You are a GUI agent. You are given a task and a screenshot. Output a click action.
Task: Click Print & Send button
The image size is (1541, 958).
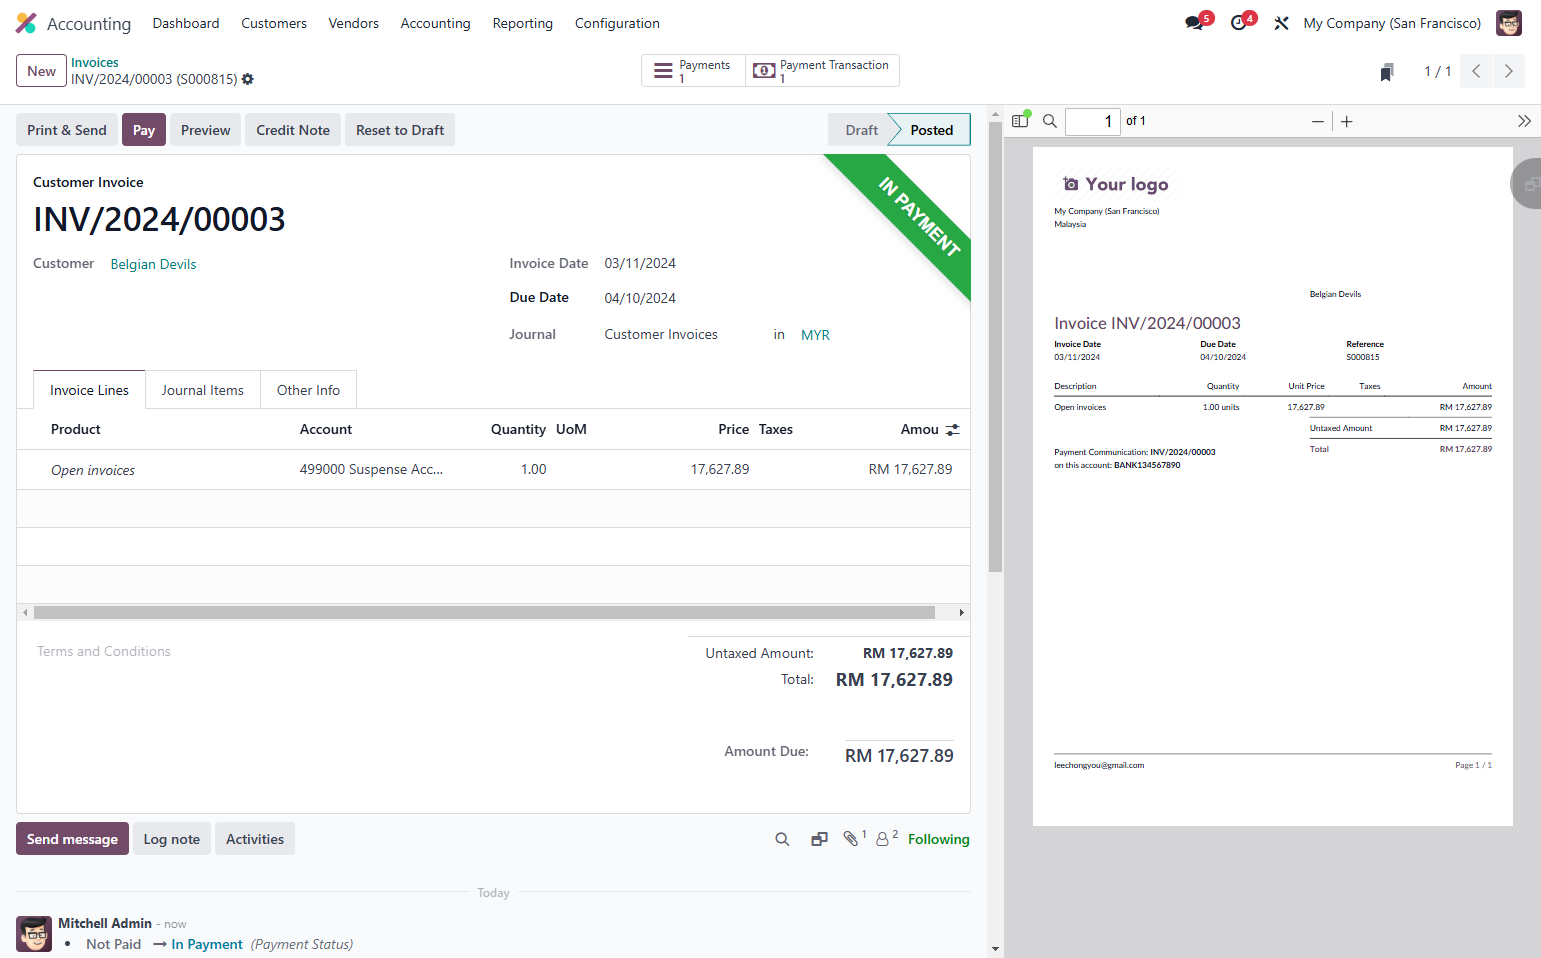[67, 130]
